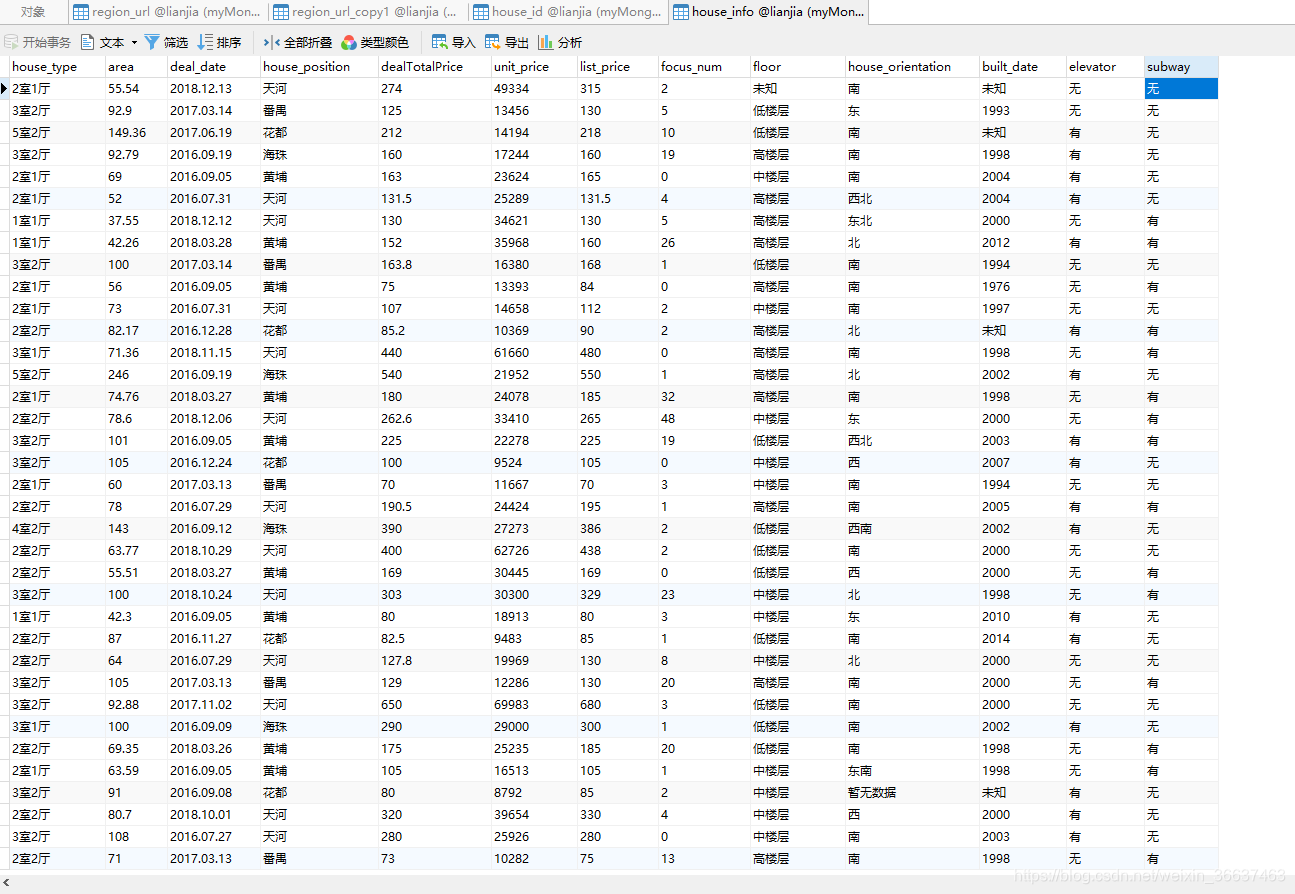This screenshot has height=894, width=1295.
Task: Click the current-row arrow indicator
Action: point(5,89)
